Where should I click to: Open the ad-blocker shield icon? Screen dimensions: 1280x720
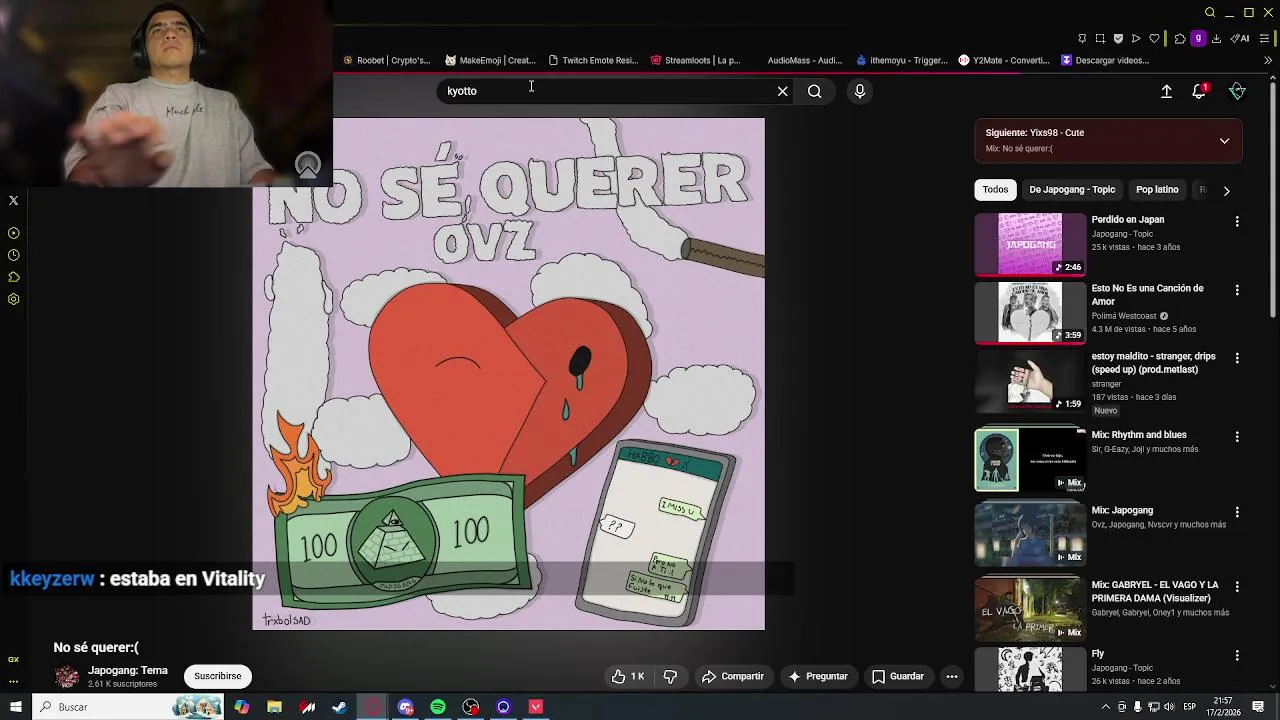1118,39
